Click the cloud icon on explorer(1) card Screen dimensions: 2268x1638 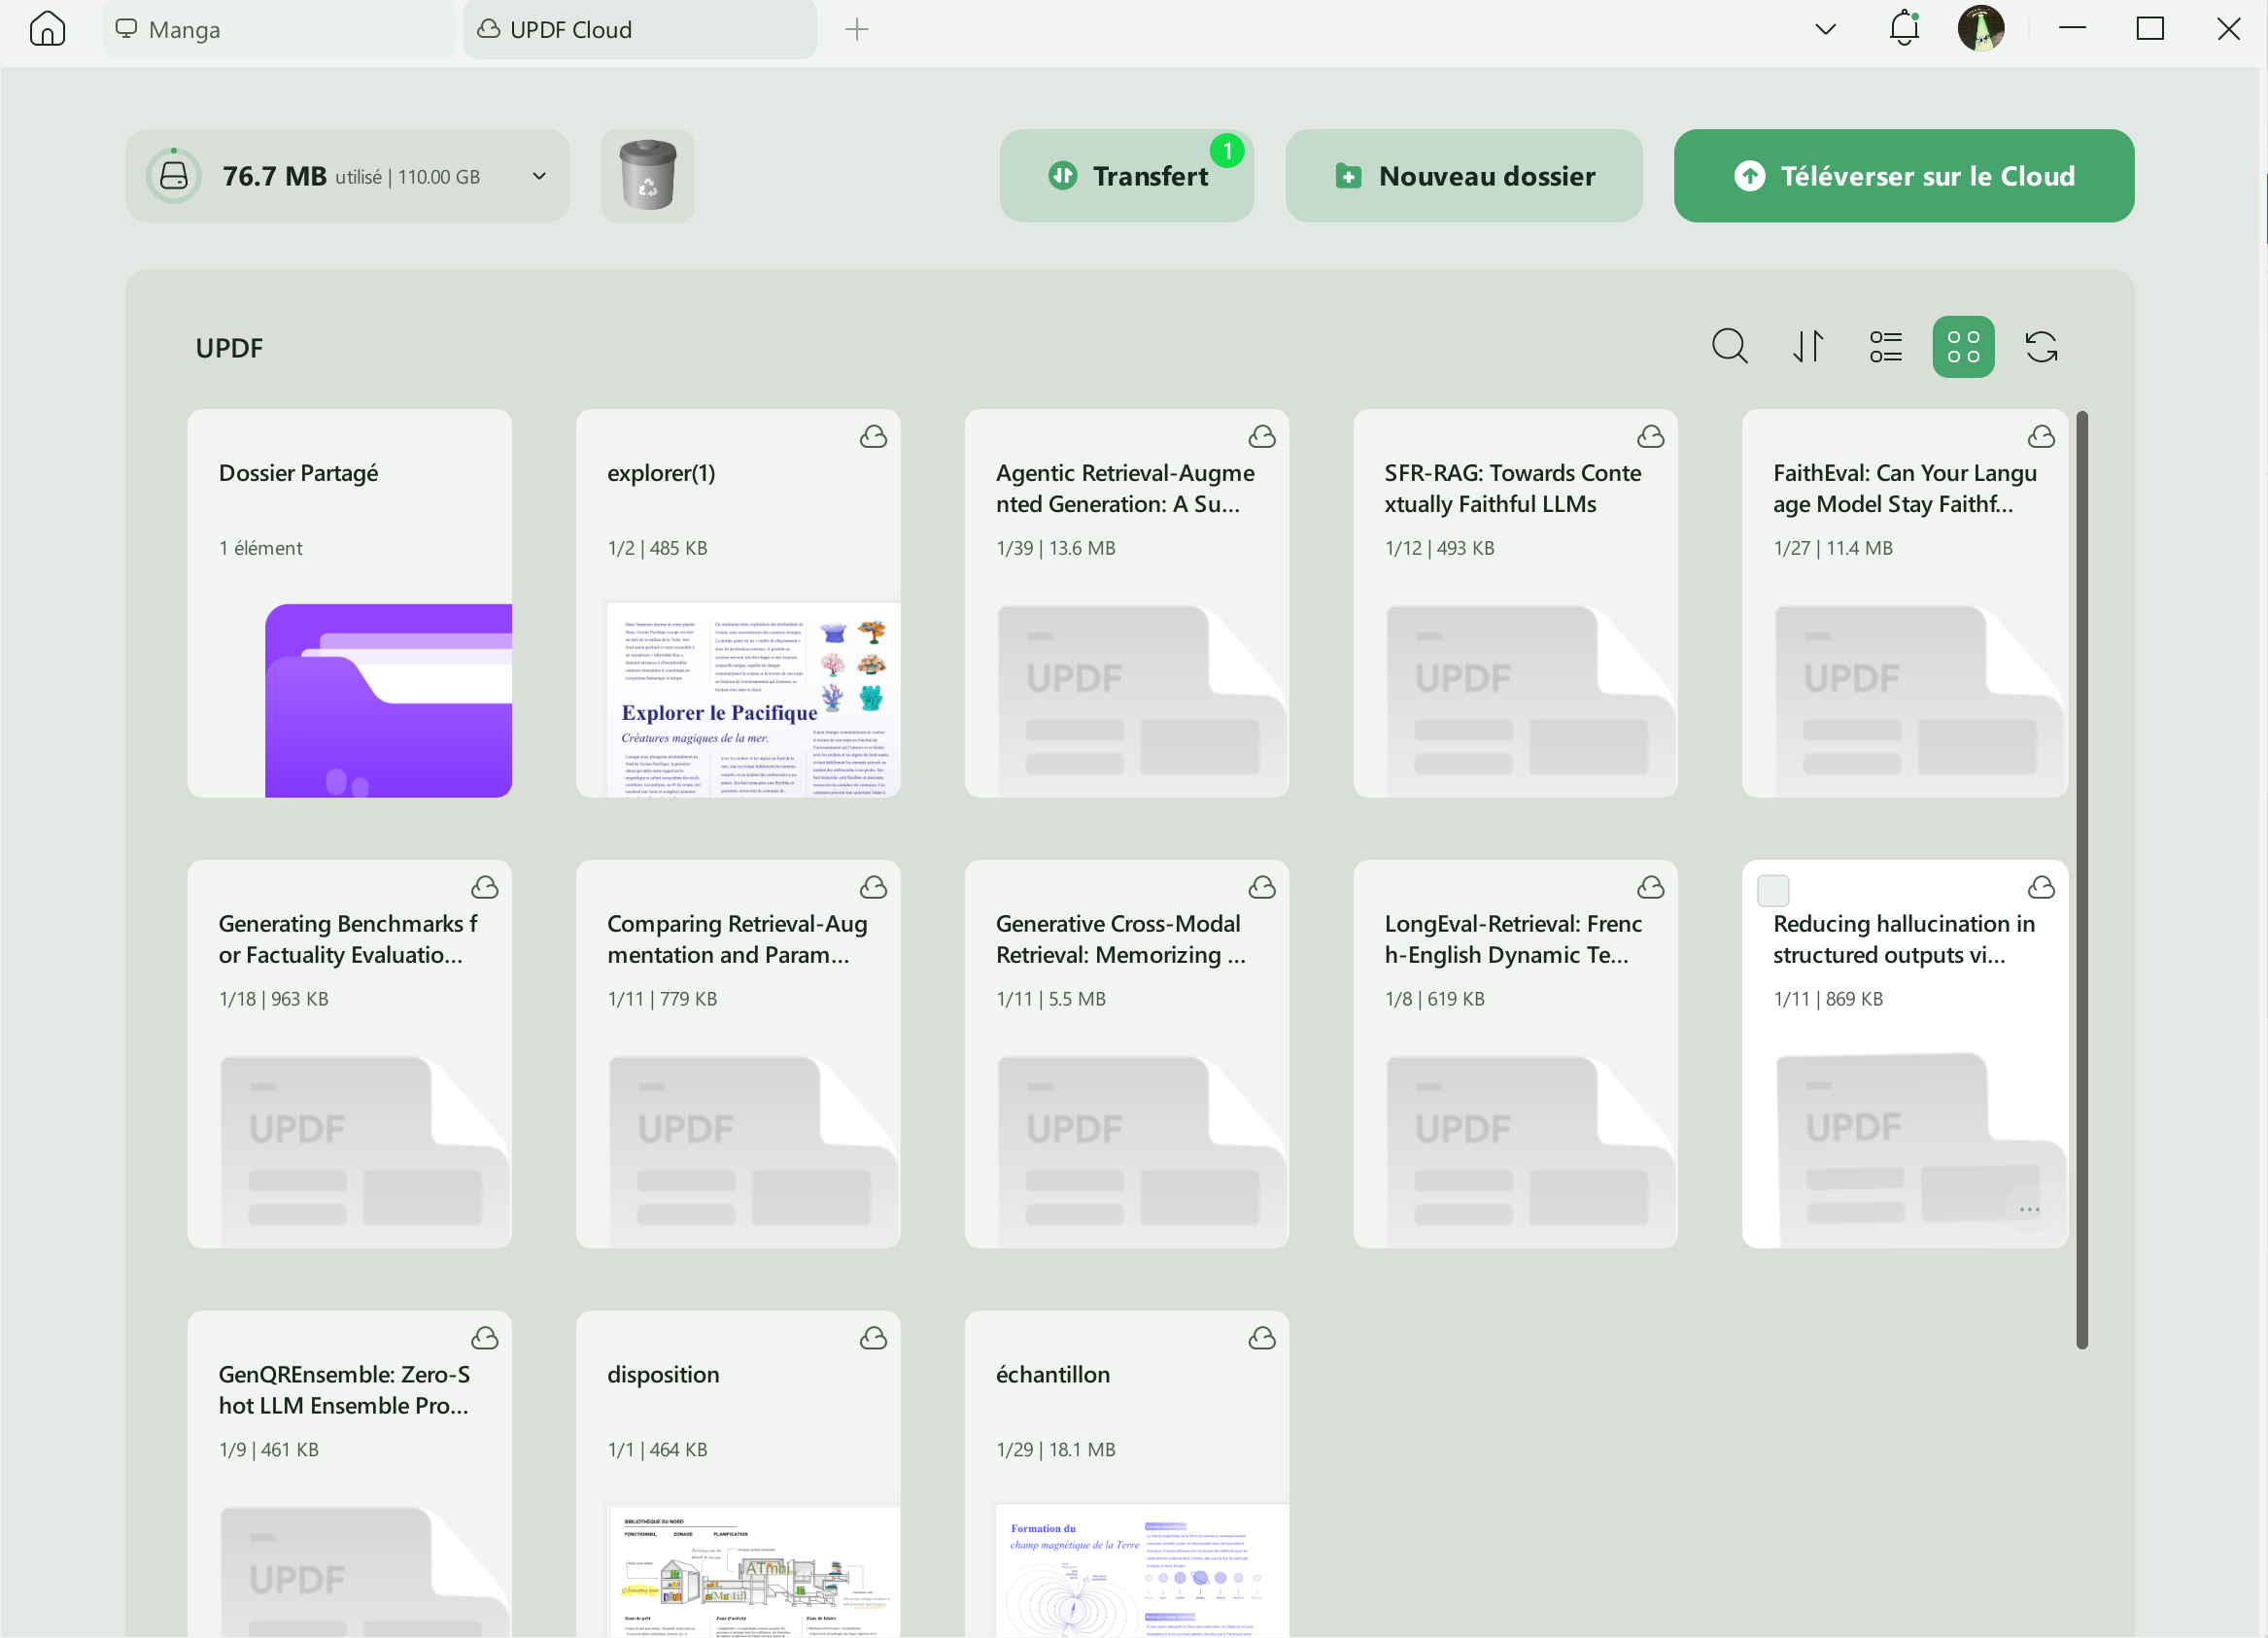[x=872, y=436]
